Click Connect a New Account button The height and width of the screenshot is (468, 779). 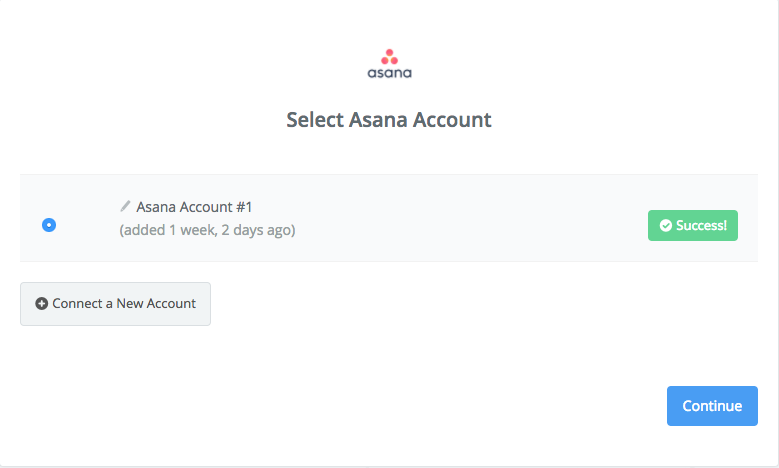pyautogui.click(x=115, y=304)
